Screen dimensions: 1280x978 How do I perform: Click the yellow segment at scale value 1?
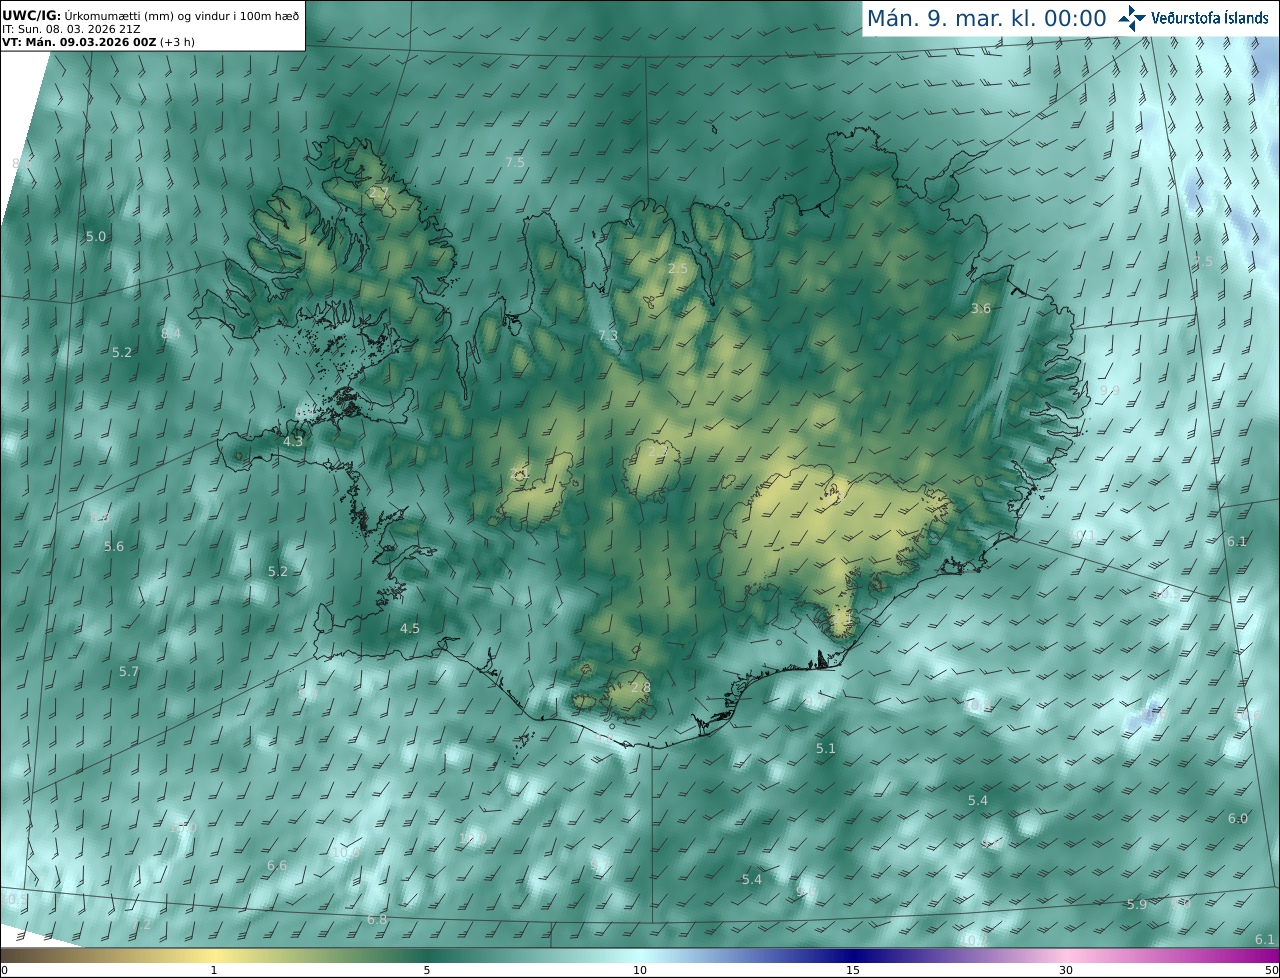[x=213, y=956]
